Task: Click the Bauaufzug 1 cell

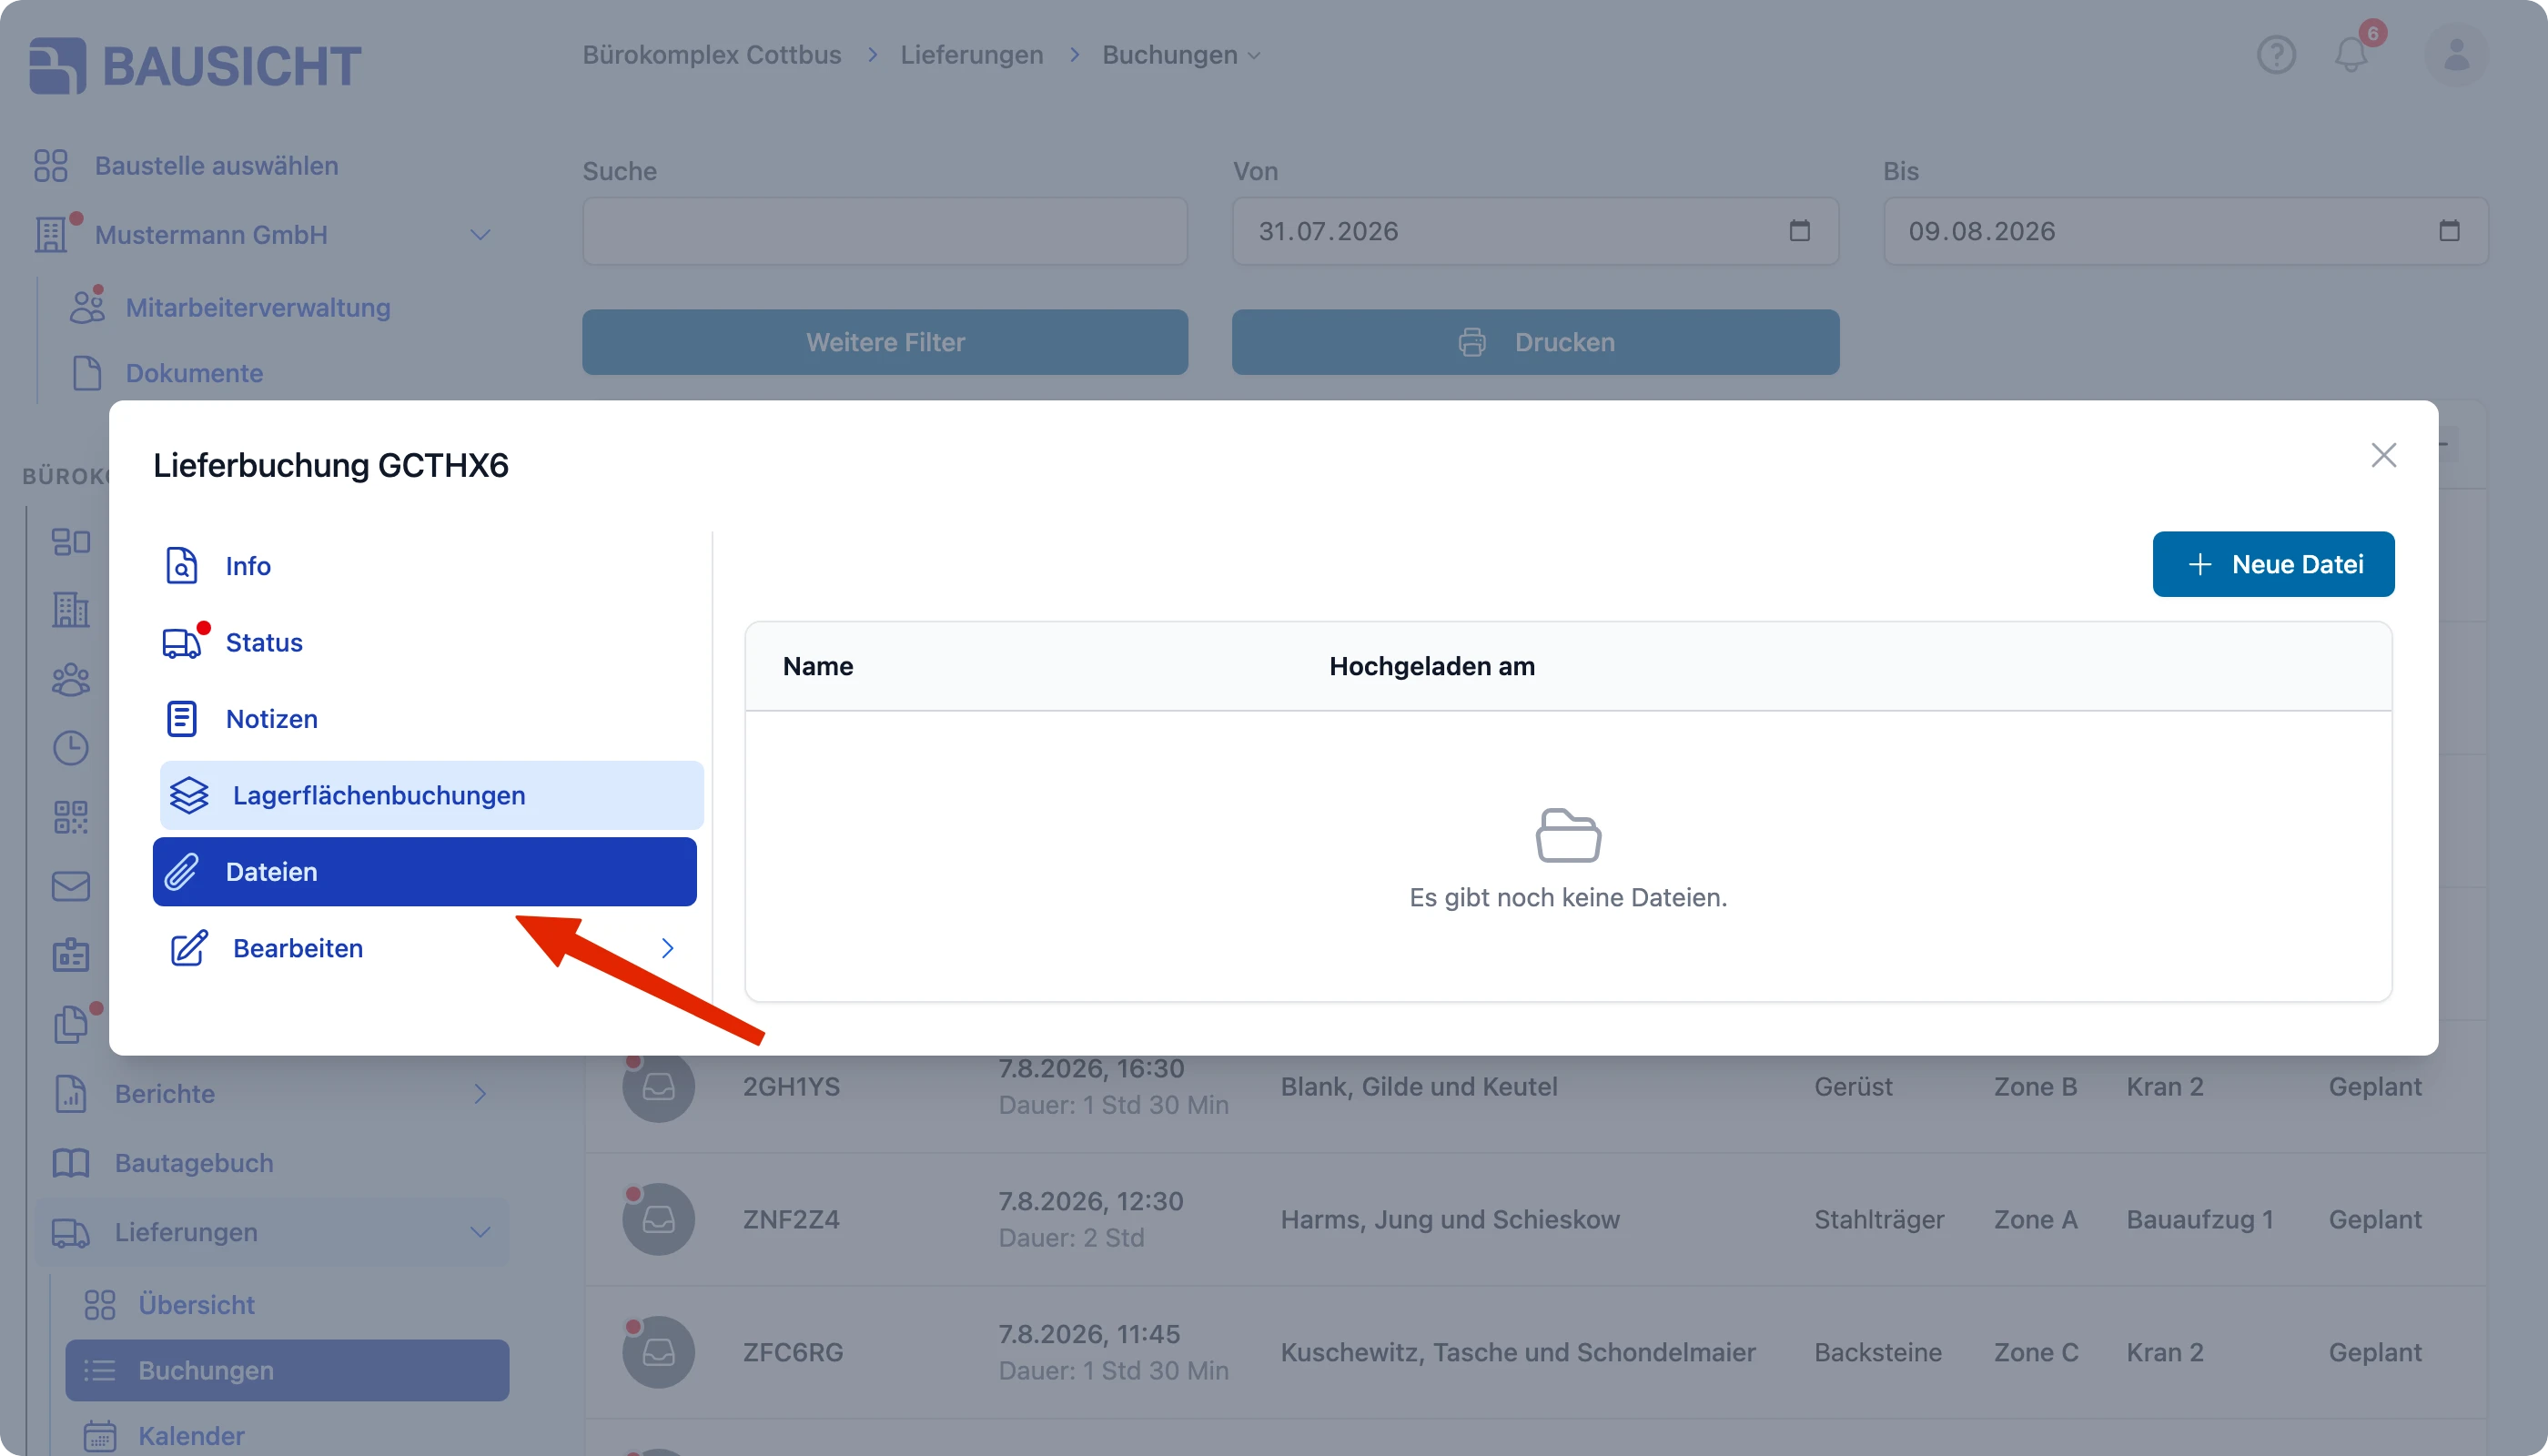Action: [2200, 1220]
